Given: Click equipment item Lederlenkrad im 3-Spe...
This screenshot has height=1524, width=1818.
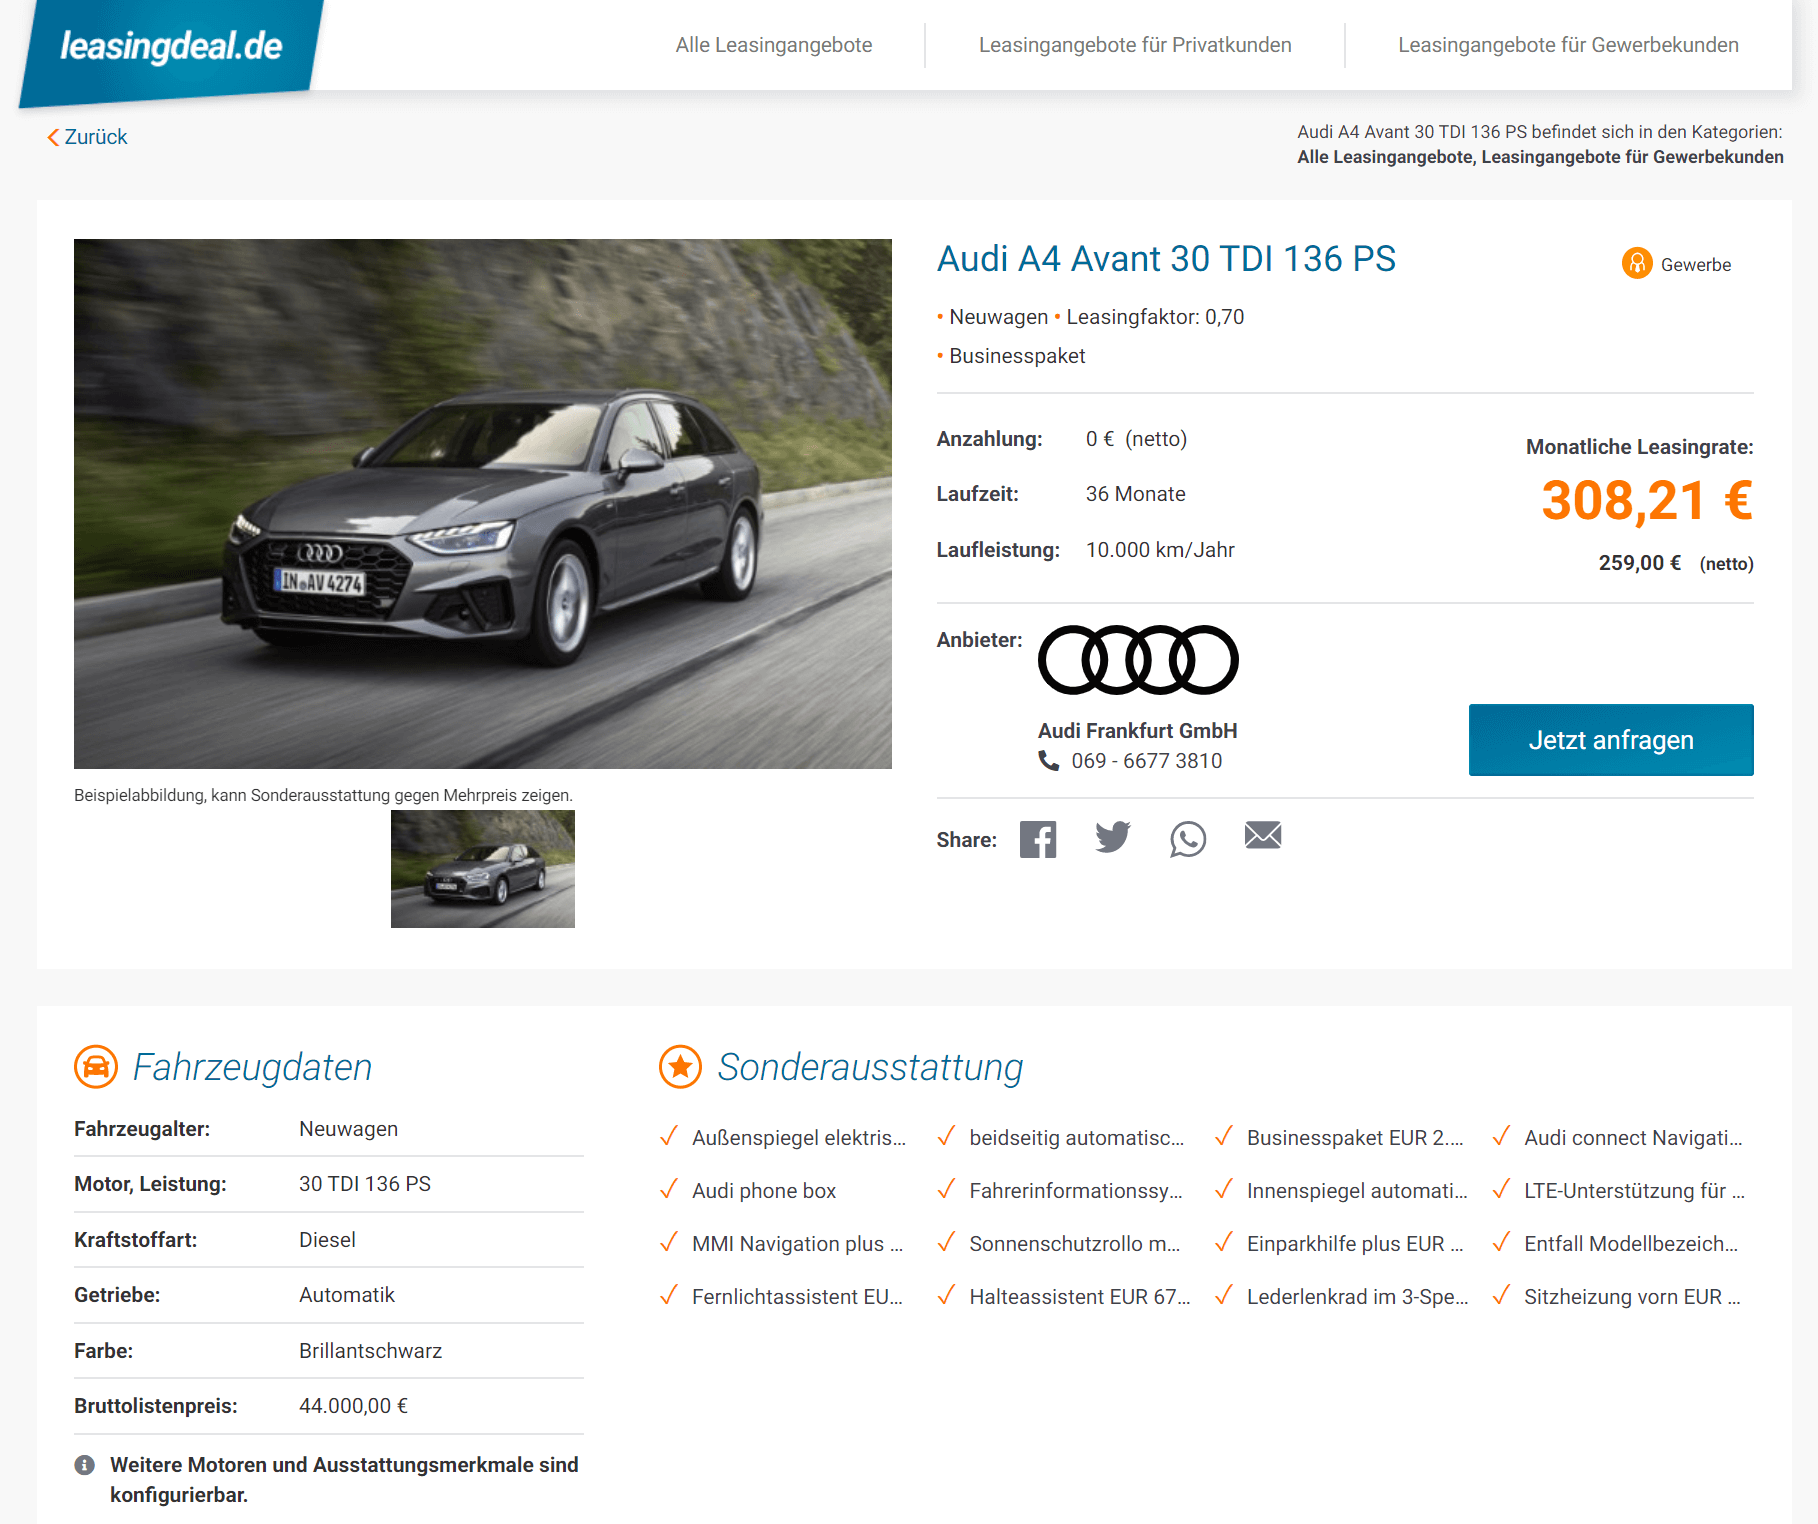Looking at the screenshot, I should (1357, 1297).
